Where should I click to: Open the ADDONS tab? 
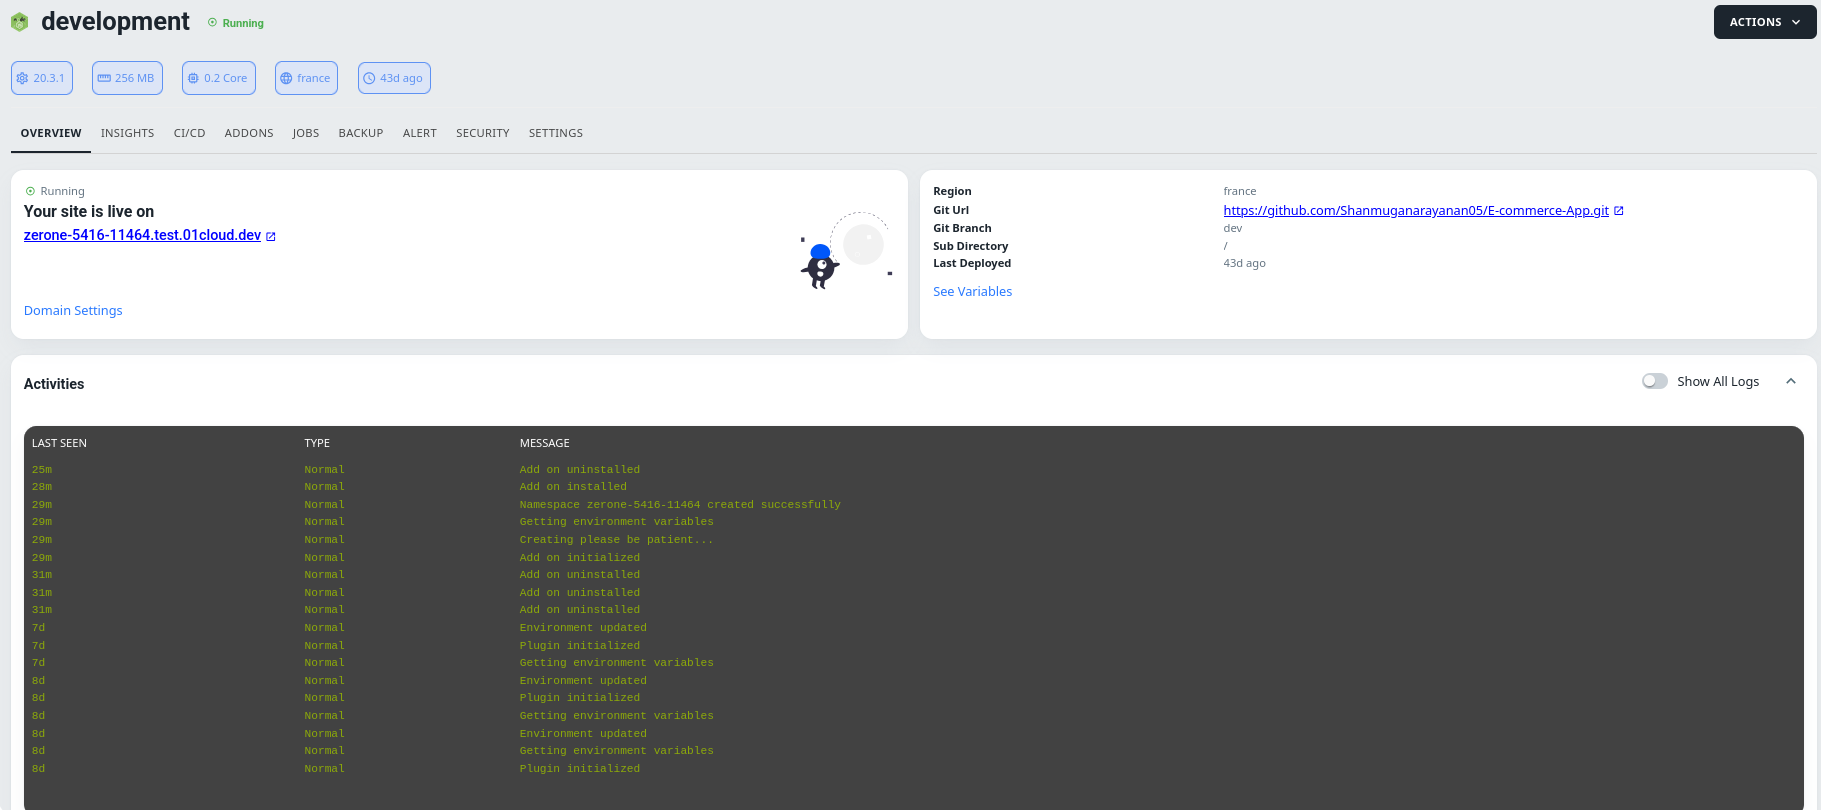point(249,133)
